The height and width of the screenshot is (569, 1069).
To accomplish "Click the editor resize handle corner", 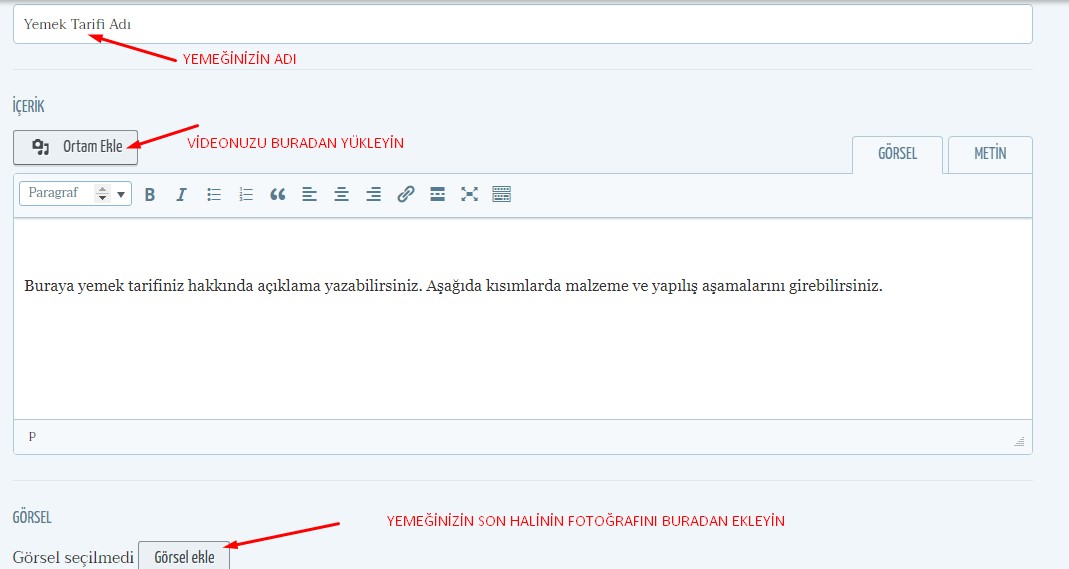I will click(1019, 442).
